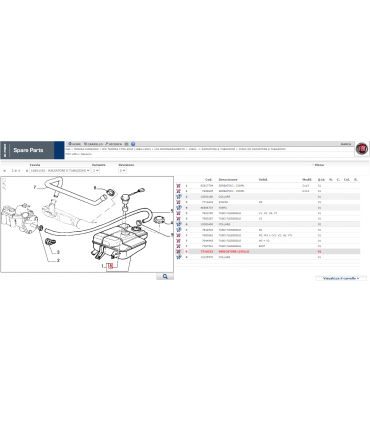Select the red INDICATORE LIVELLO description text

[x=234, y=252]
